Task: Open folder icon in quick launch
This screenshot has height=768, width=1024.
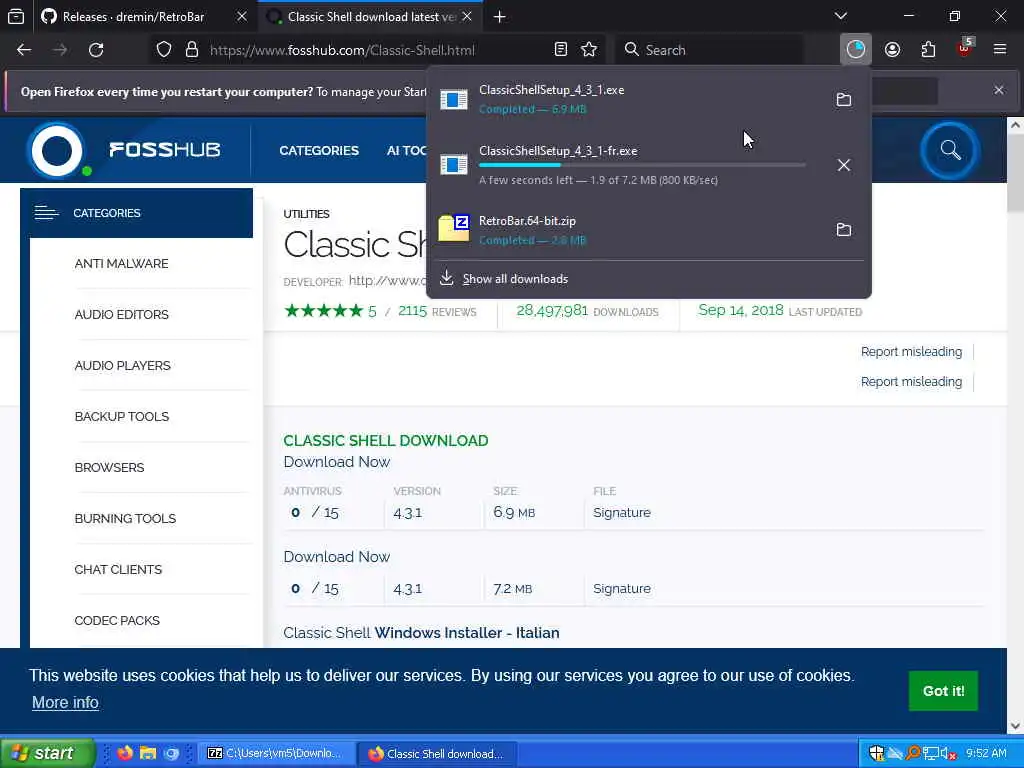Action: click(148, 753)
